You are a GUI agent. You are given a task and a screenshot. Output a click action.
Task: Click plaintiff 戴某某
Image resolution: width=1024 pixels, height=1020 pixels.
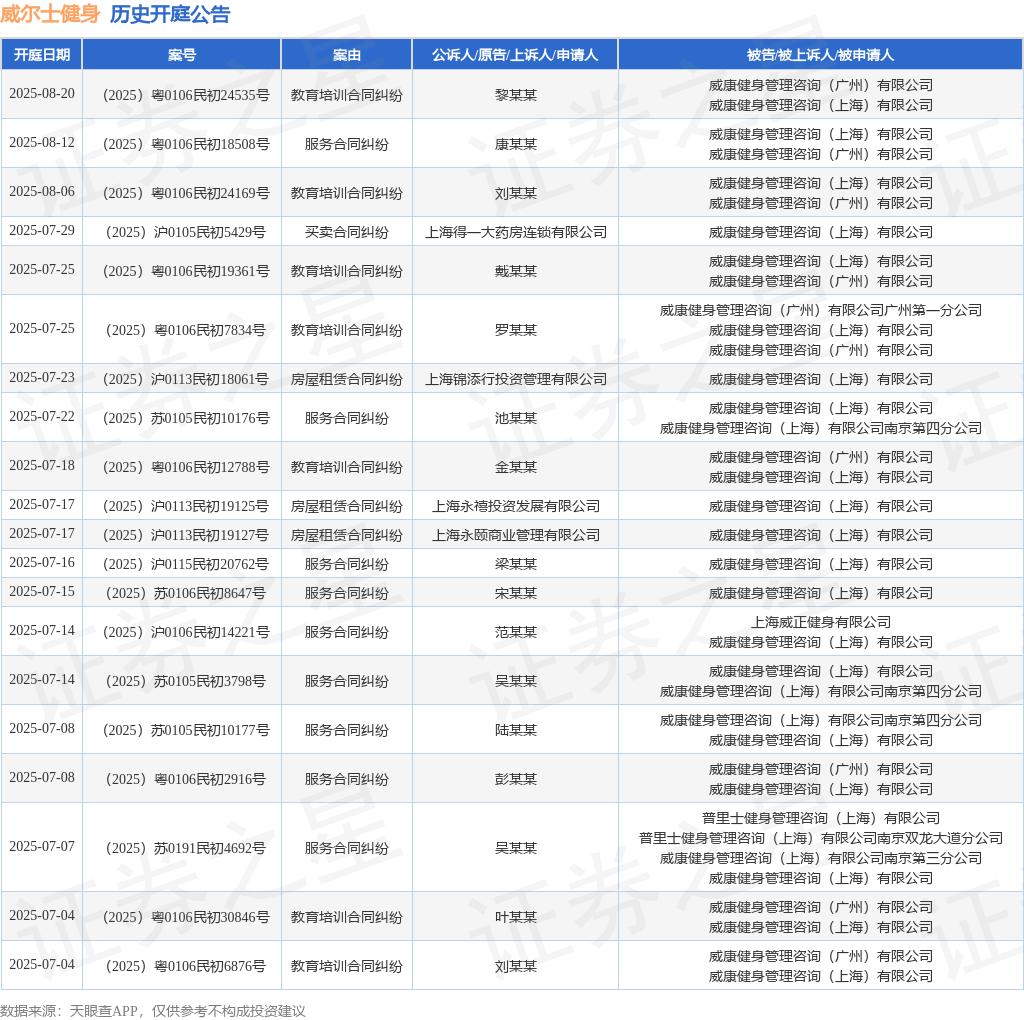[516, 272]
